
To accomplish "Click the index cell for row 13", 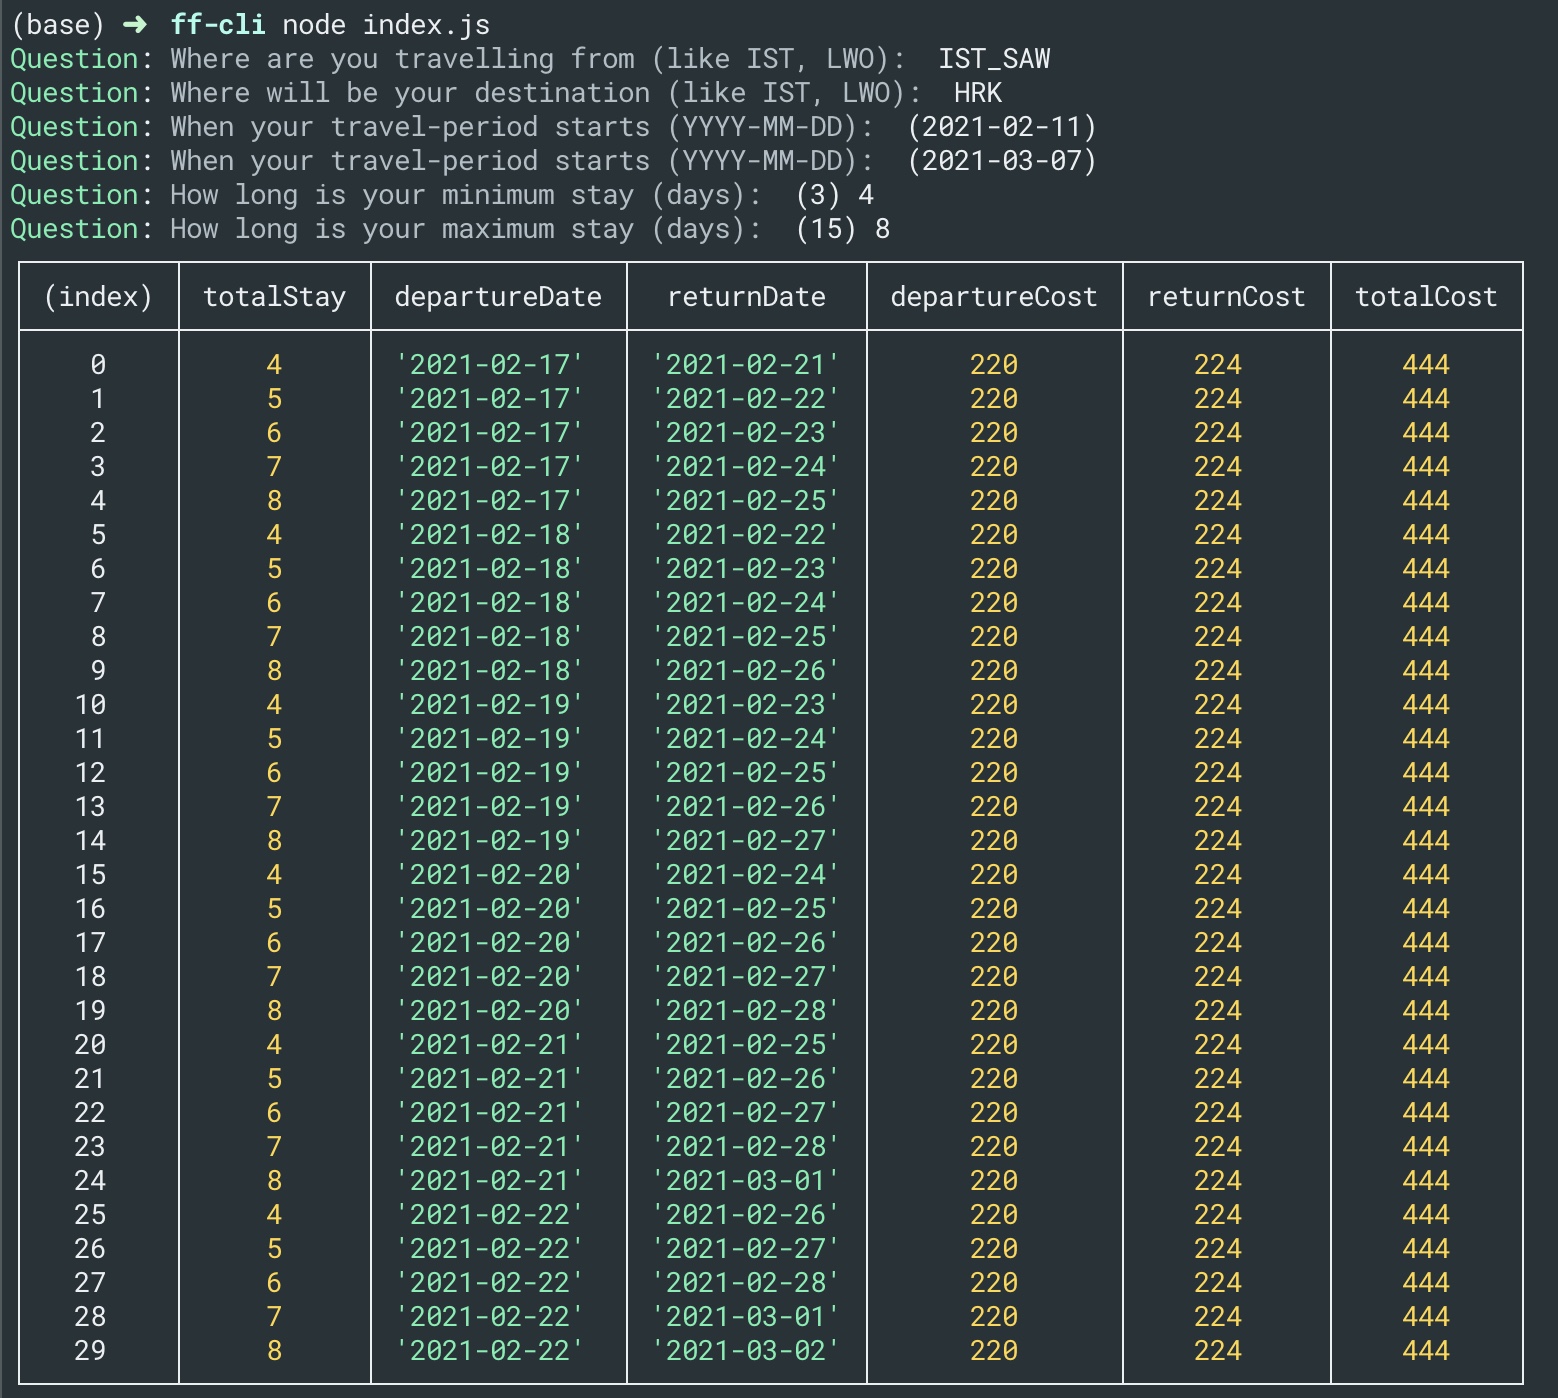I will pos(90,807).
